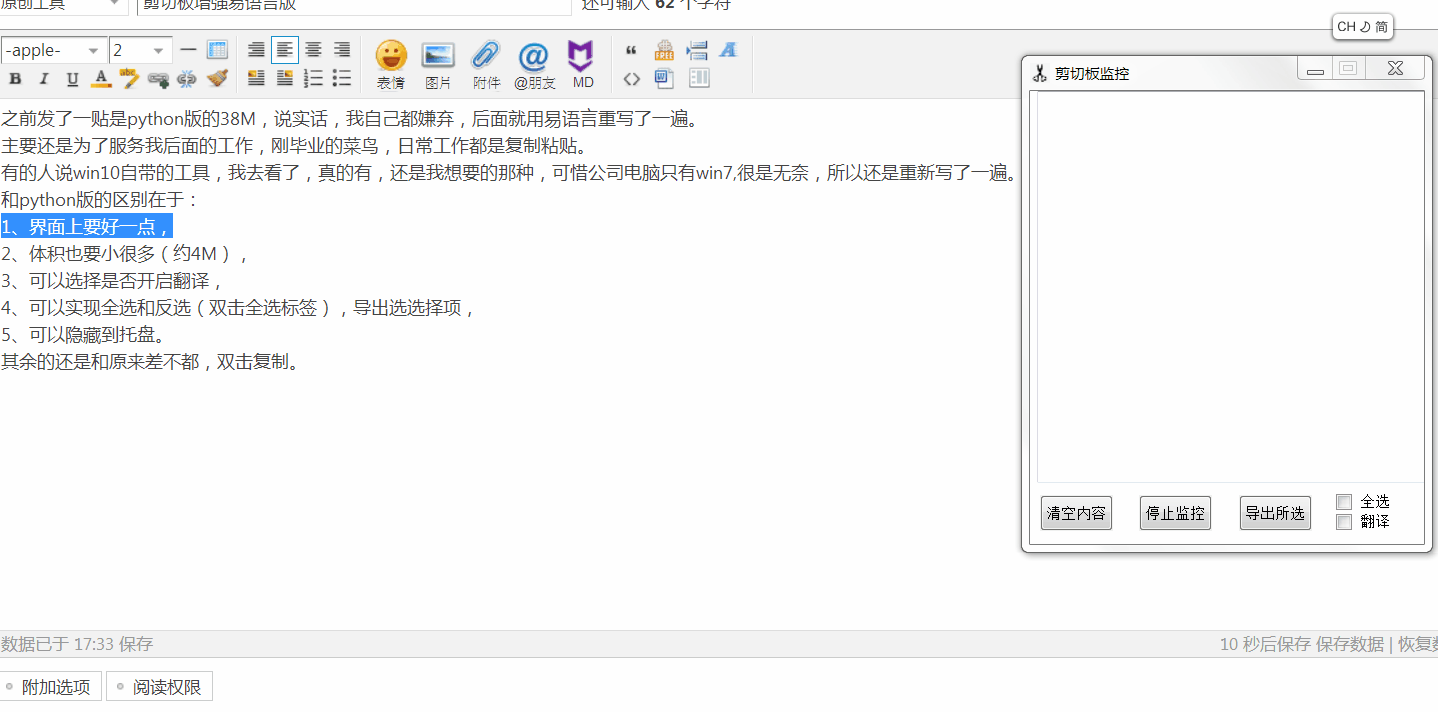Click 停止监控 button
The image size is (1438, 712).
pyautogui.click(x=1175, y=513)
